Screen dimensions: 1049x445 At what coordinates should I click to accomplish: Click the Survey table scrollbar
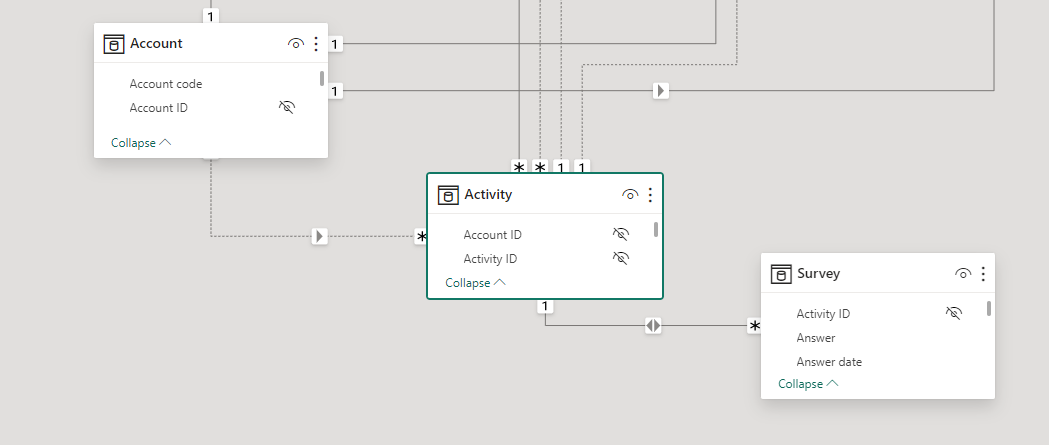[989, 308]
